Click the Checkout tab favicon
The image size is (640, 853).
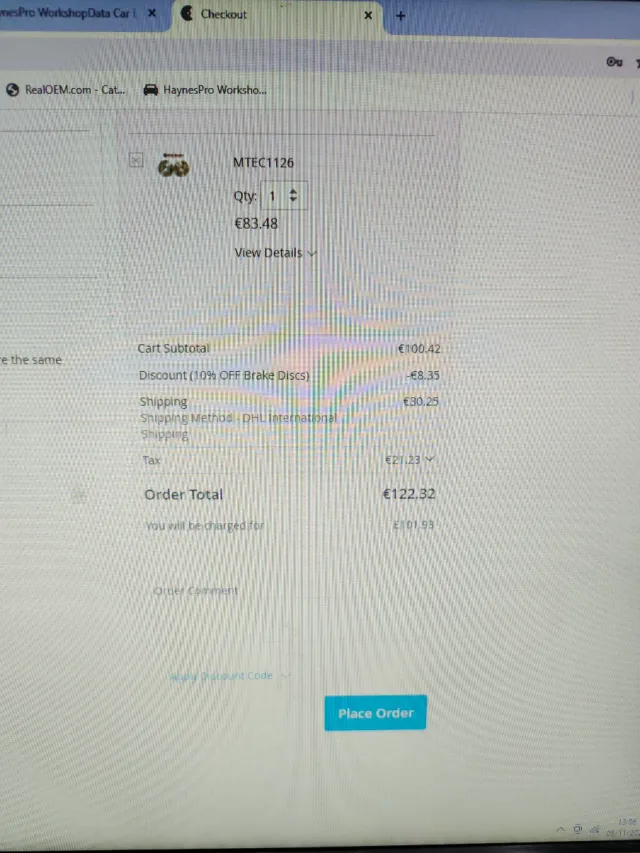187,14
